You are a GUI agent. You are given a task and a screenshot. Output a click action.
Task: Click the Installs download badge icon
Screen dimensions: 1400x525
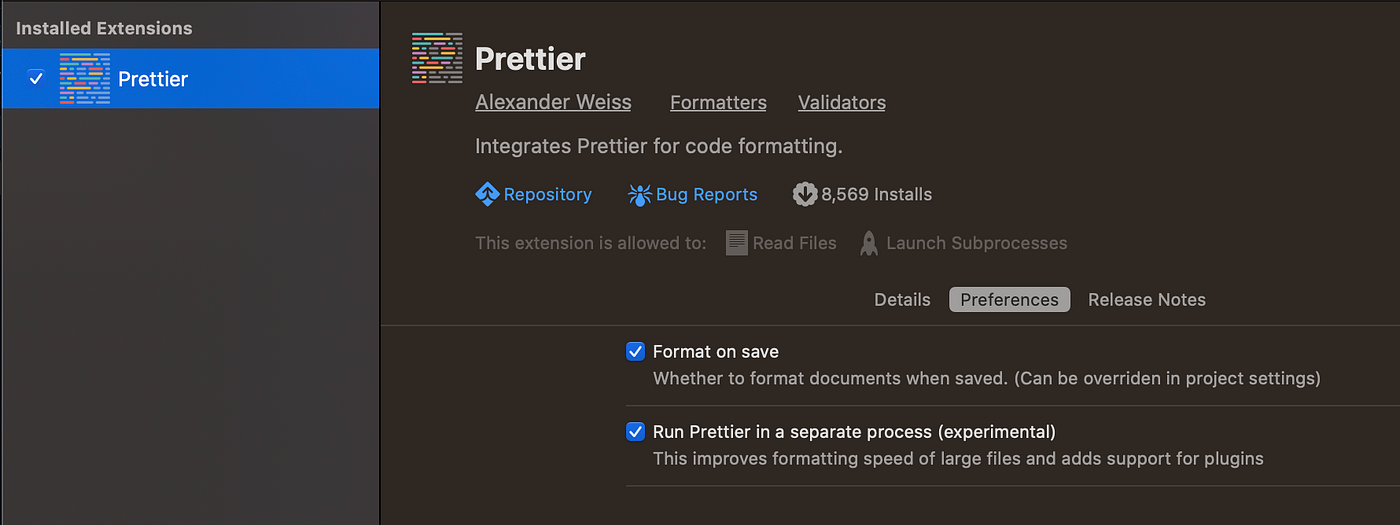click(805, 194)
